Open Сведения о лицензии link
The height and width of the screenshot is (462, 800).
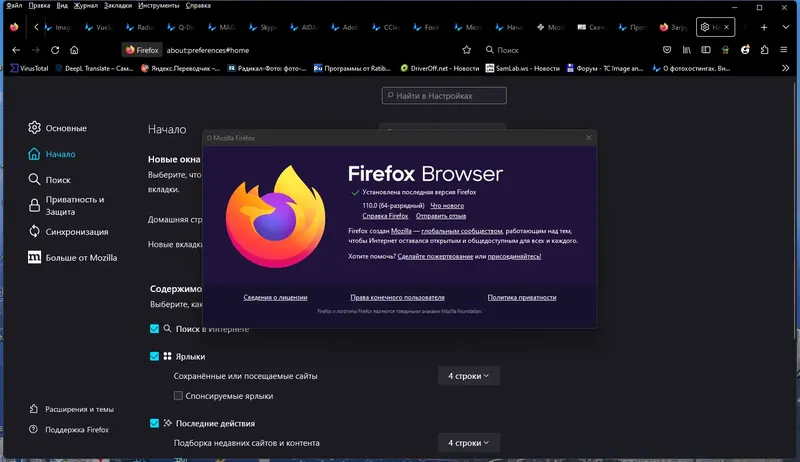pos(276,297)
